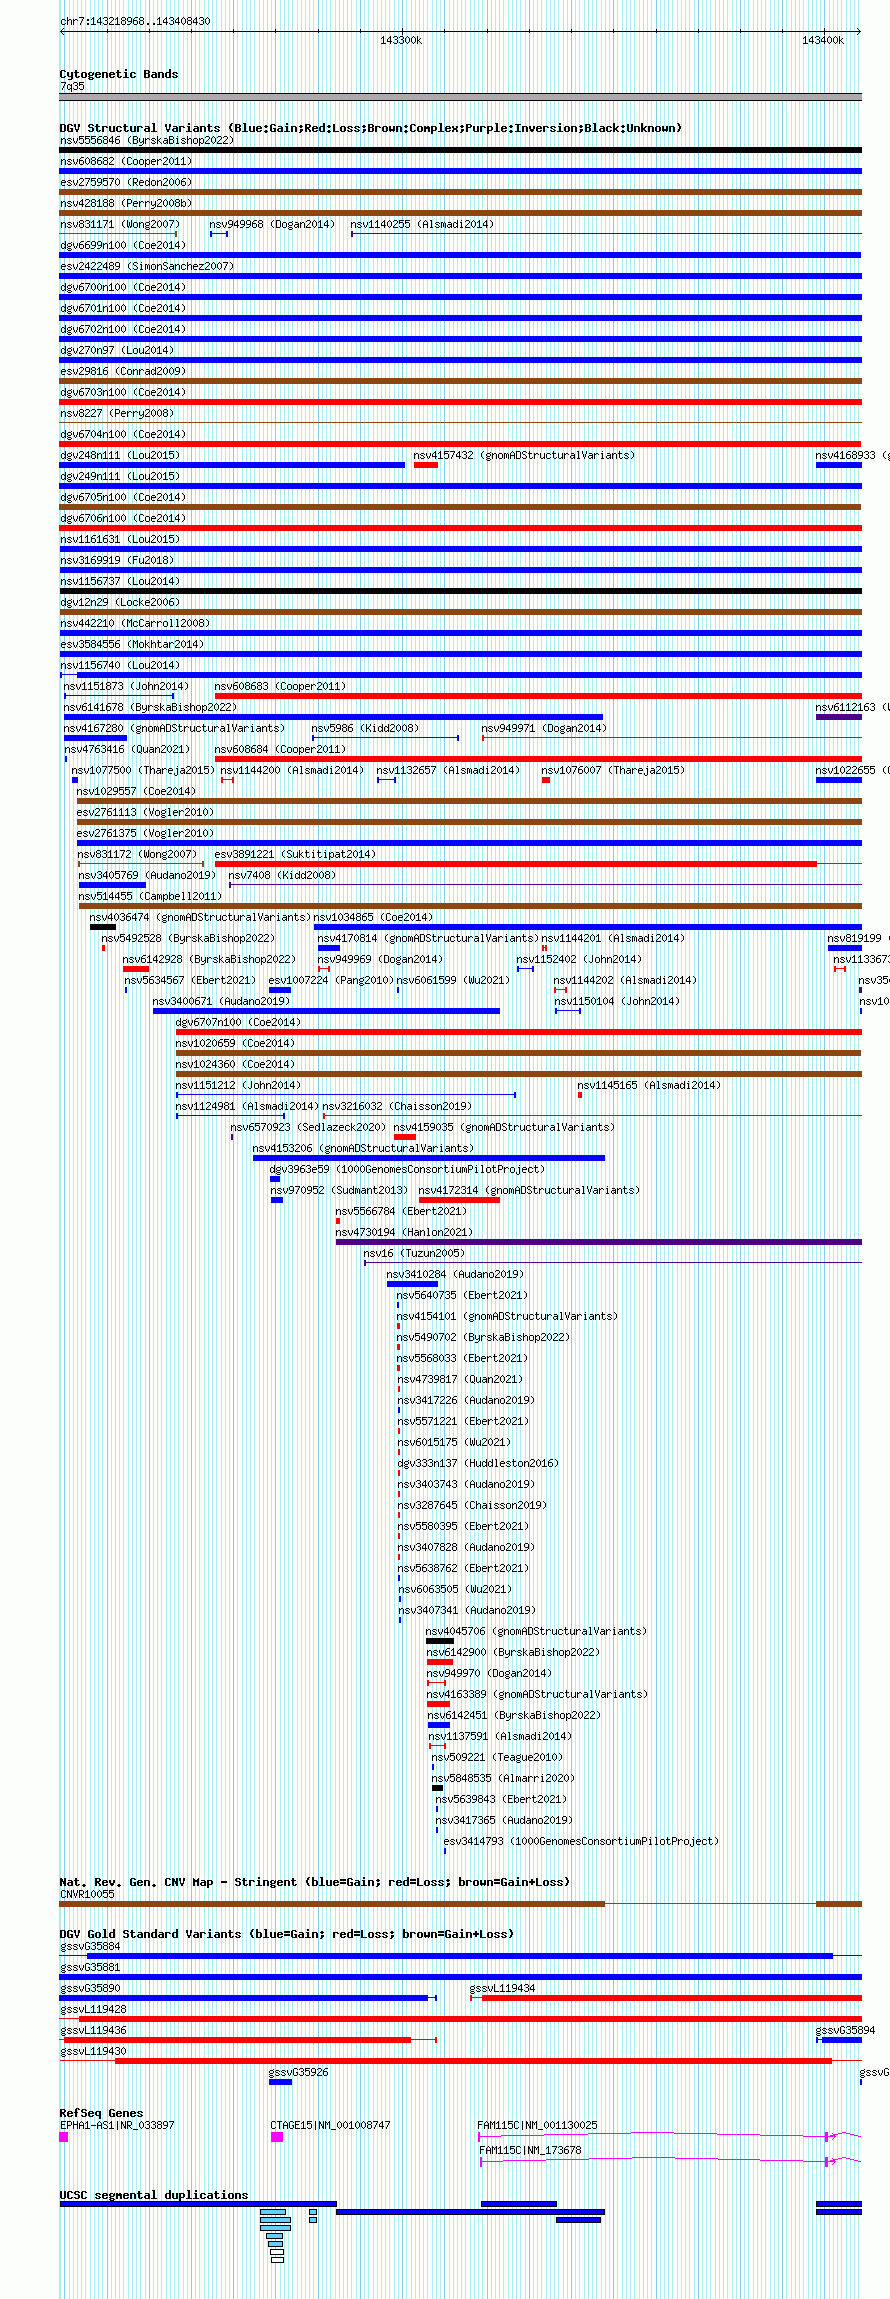Image resolution: width=890 pixels, height=2299 pixels.
Task: Open nsv428188 (Perry2008b) variant entry
Action: click(125, 203)
